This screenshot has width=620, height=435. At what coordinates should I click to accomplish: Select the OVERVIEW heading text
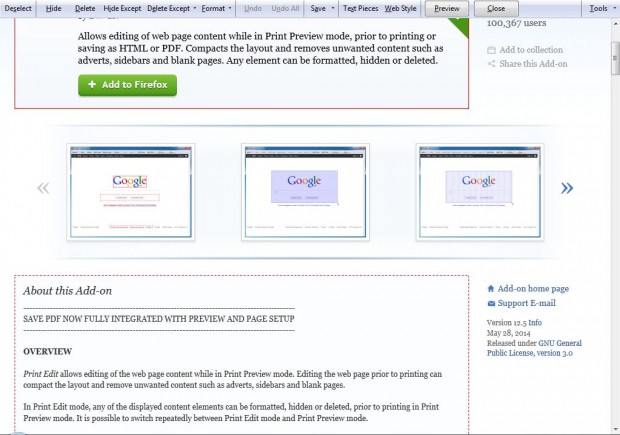tap(47, 352)
